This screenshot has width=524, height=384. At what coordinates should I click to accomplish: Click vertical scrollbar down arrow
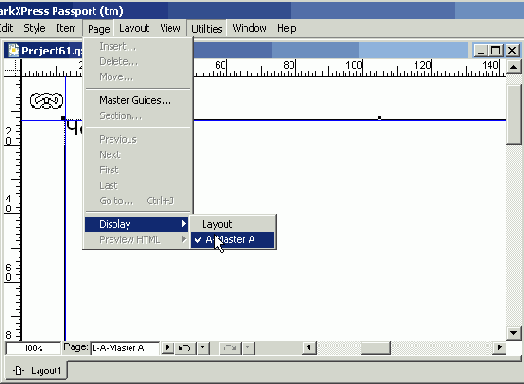[x=514, y=333]
